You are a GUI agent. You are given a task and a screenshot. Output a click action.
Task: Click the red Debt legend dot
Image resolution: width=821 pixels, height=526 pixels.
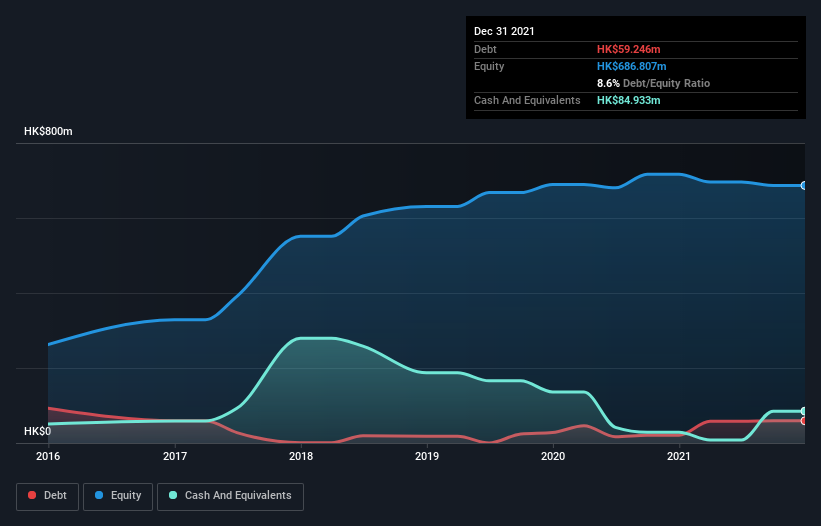pos(32,495)
